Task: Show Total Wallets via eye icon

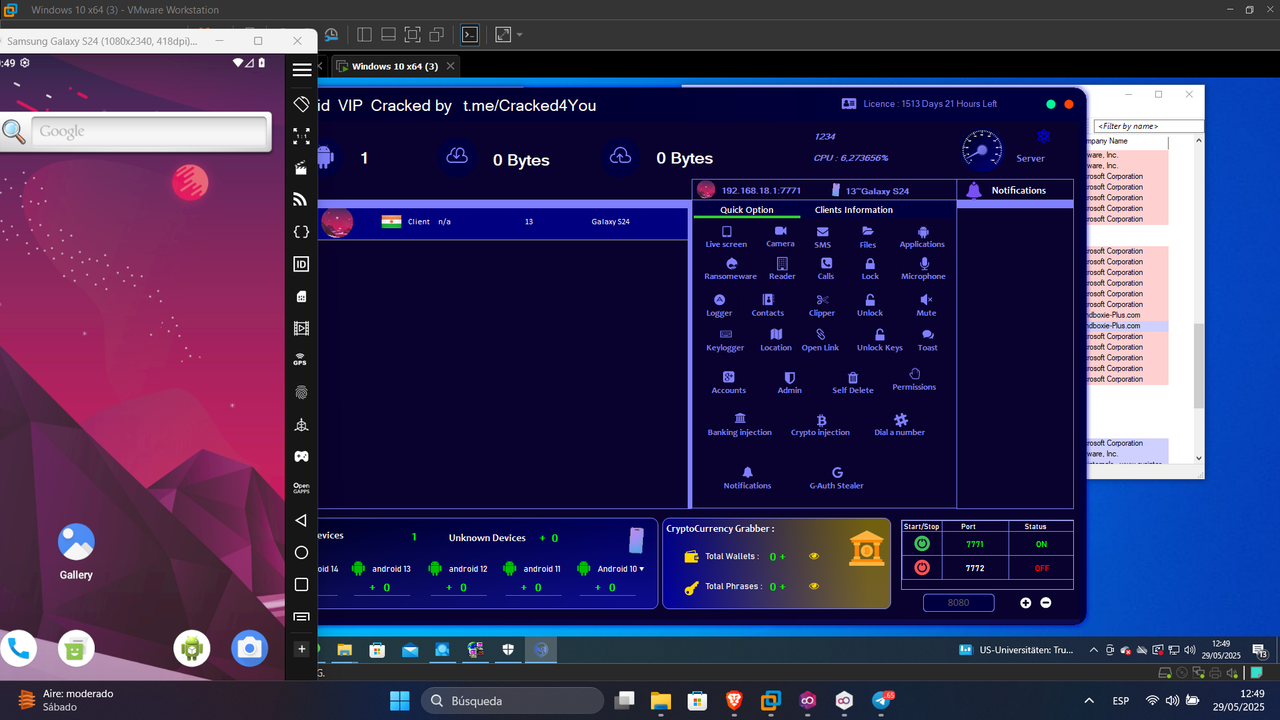Action: click(x=814, y=556)
